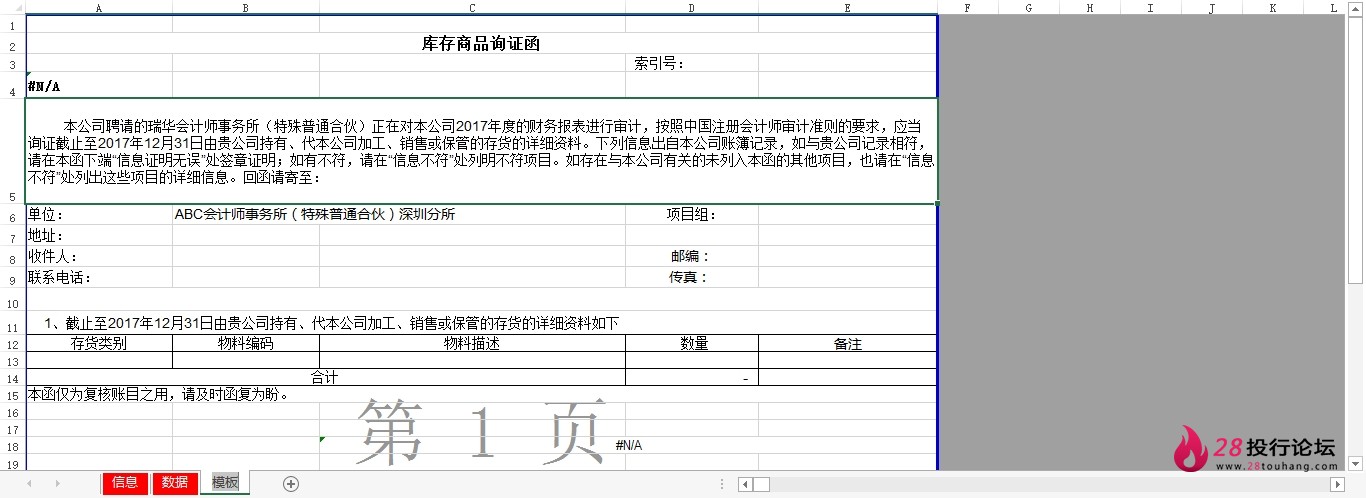
Task: Click the 联系电话： label cell
Action: [99, 278]
